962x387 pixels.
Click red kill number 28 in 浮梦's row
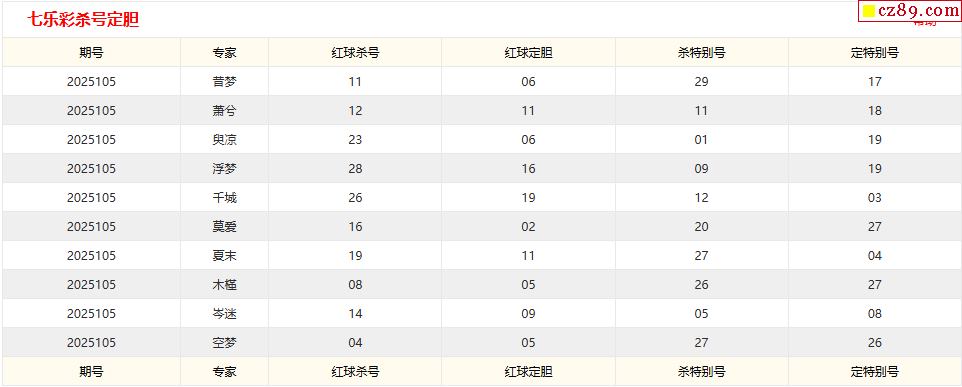[x=355, y=169]
